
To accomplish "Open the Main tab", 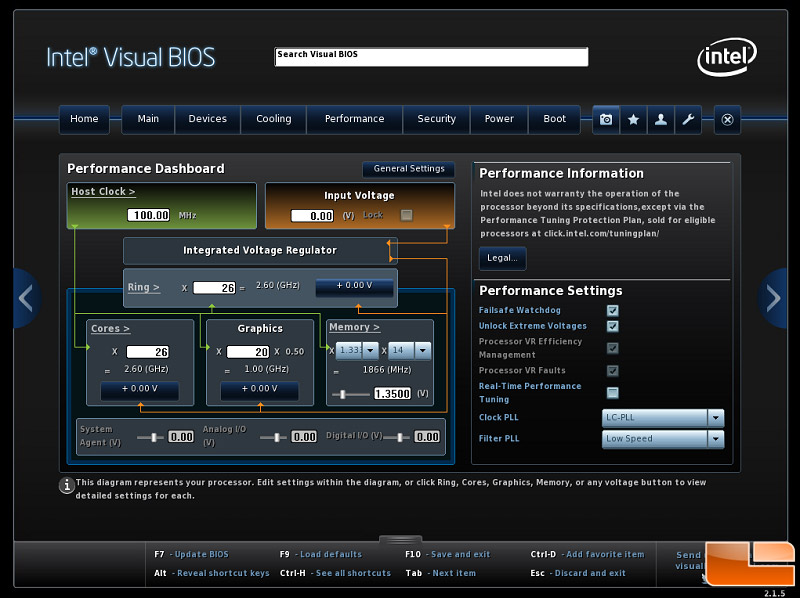I will click(x=148, y=119).
